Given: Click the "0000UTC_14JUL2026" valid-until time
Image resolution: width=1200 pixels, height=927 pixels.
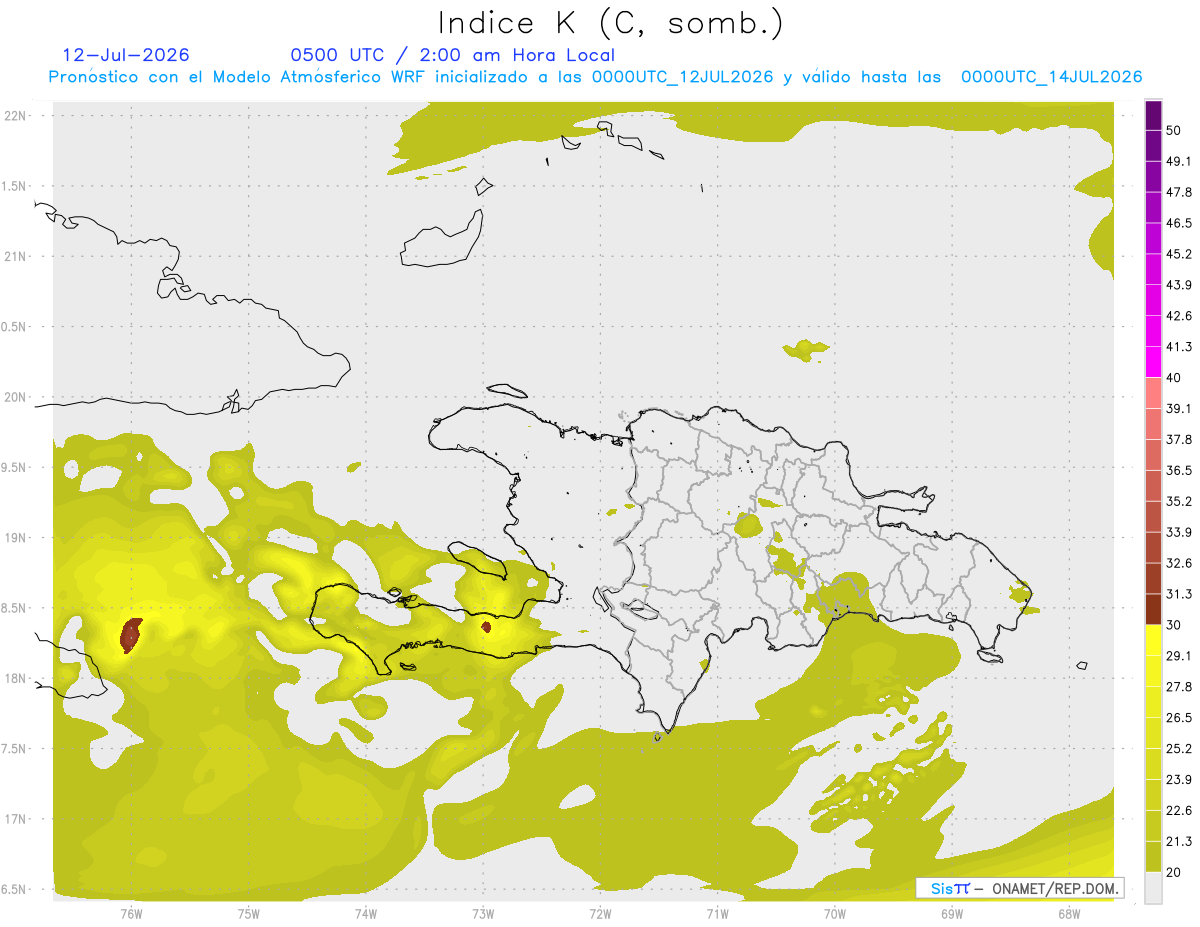Looking at the screenshot, I should (x=1052, y=77).
